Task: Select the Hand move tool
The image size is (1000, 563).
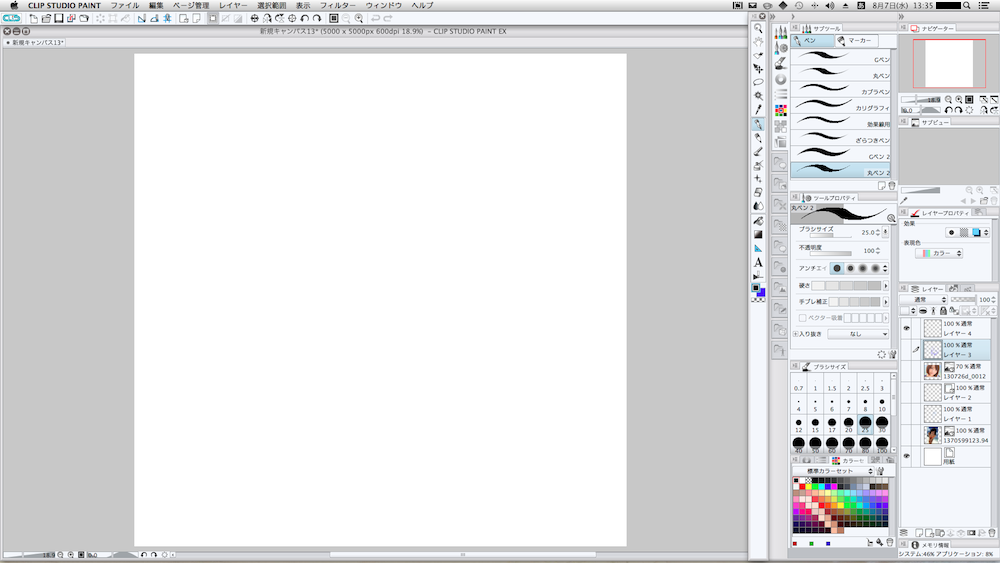Action: (758, 42)
